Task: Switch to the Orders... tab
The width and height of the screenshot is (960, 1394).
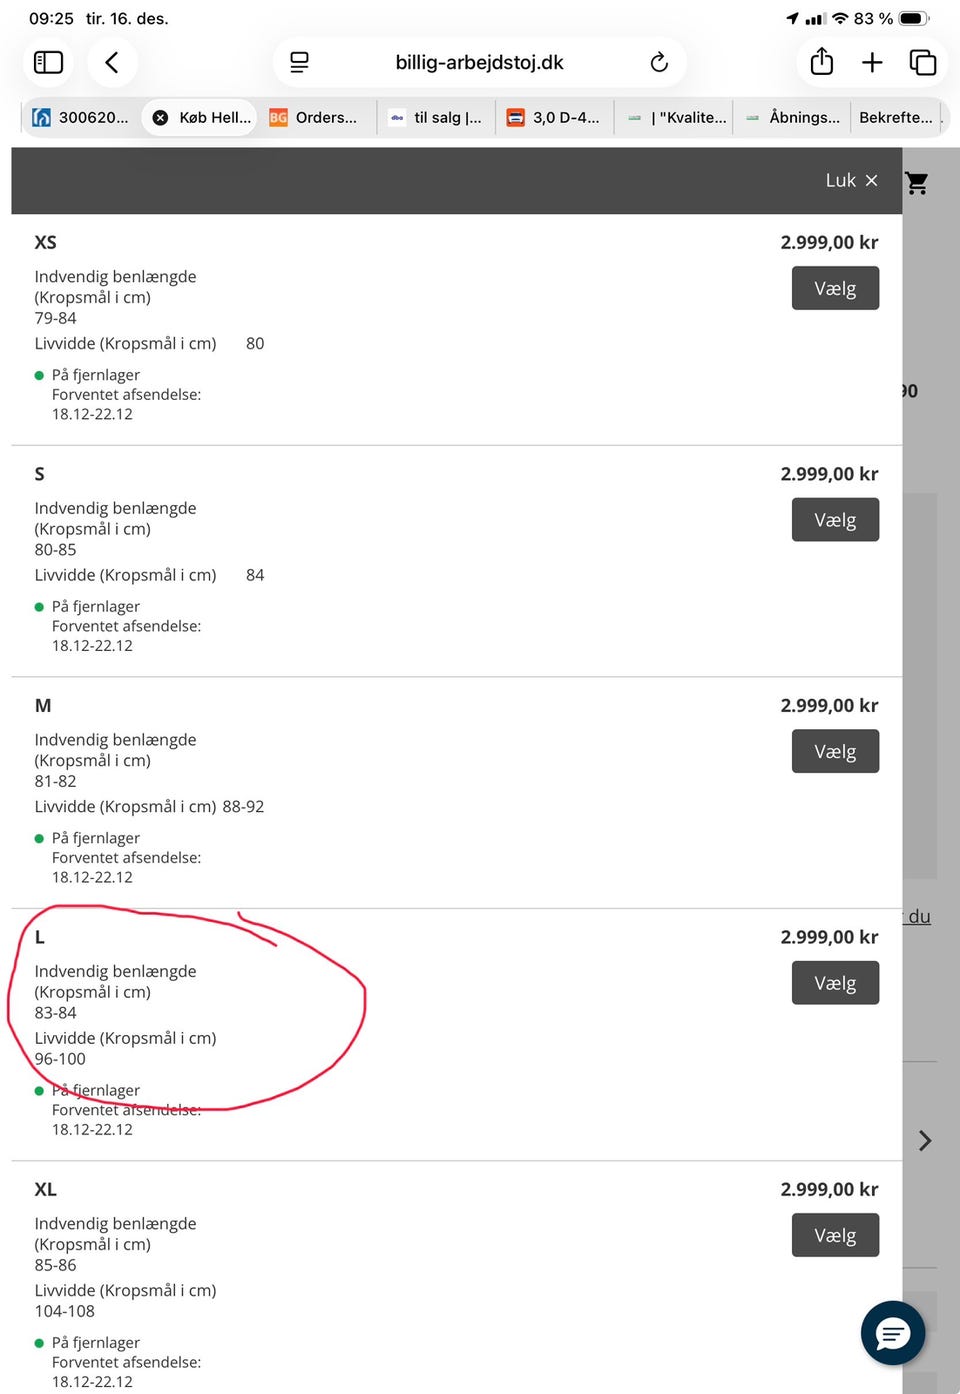Action: (x=315, y=118)
